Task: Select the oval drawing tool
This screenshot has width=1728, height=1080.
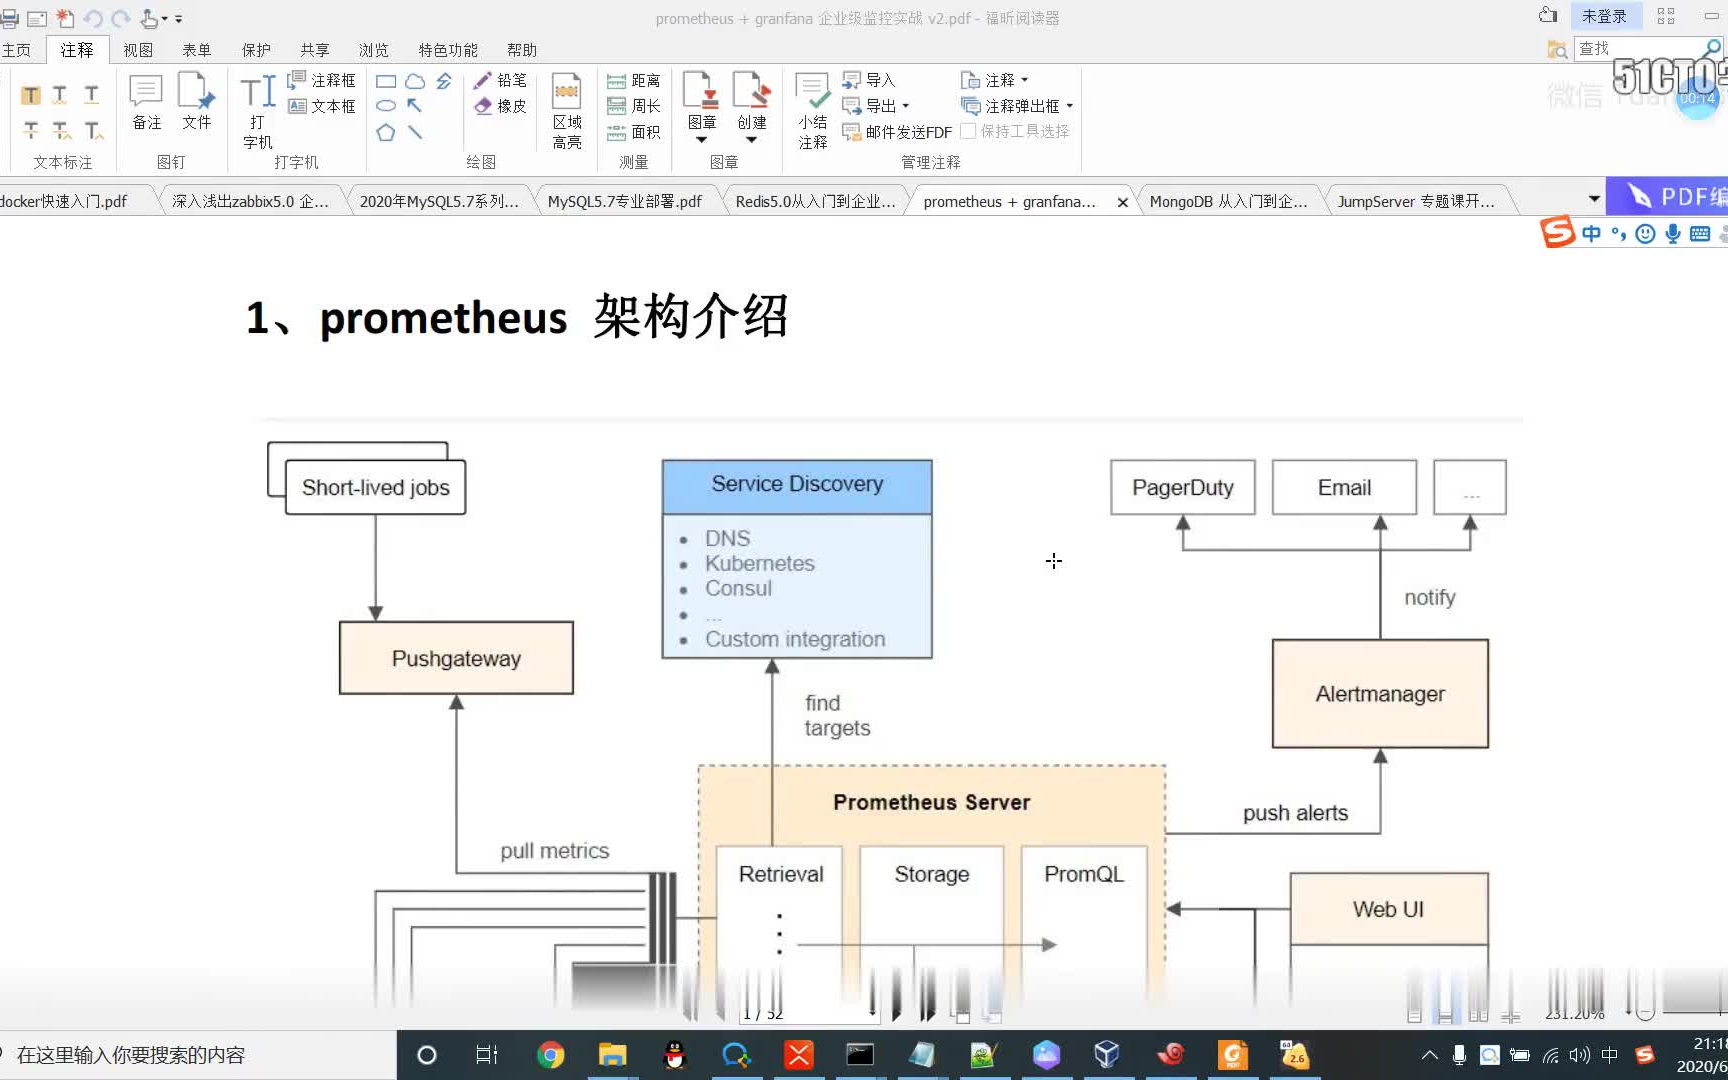Action: pyautogui.click(x=386, y=106)
